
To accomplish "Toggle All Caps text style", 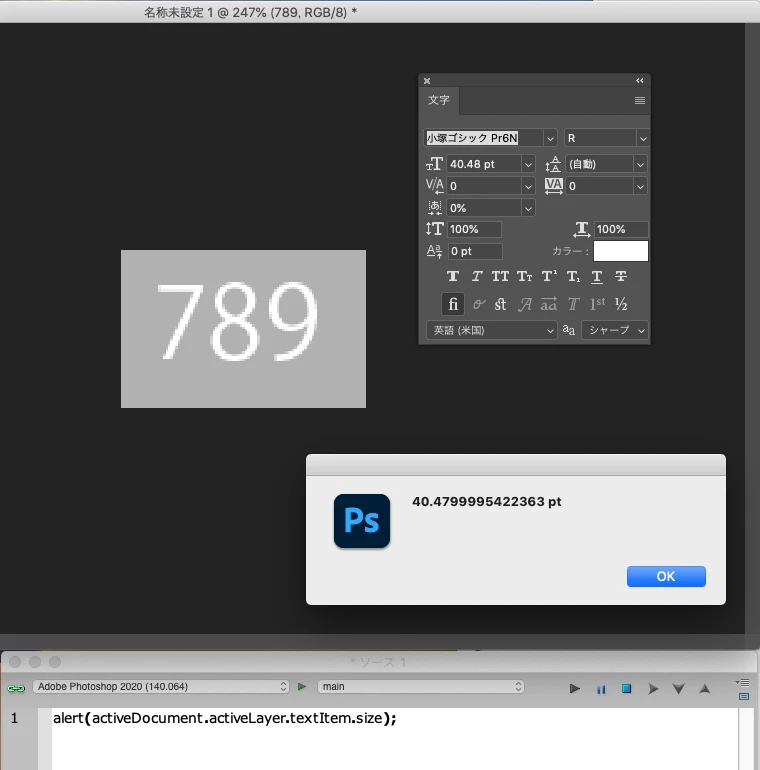I will click(500, 276).
